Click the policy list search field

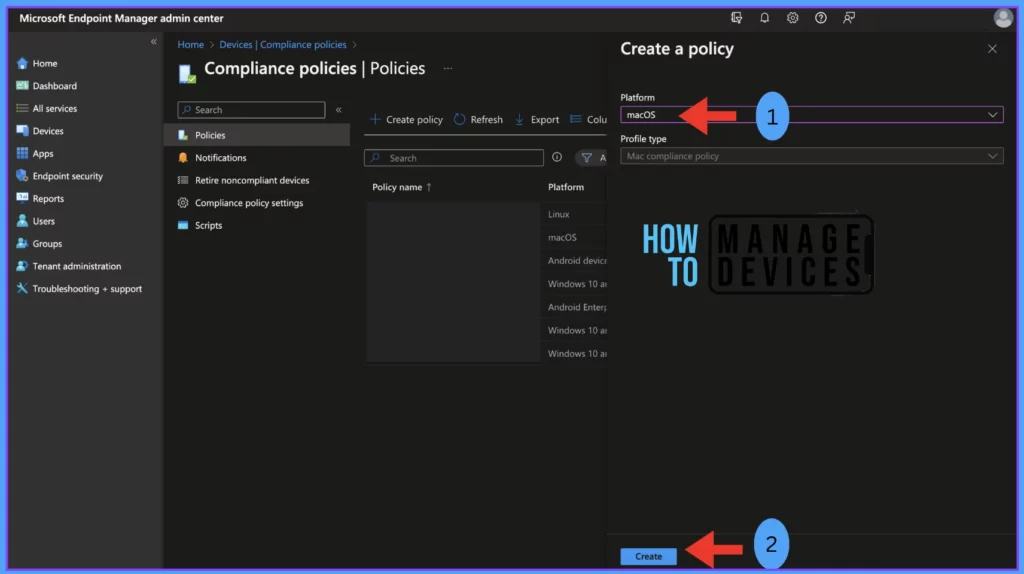tap(454, 158)
